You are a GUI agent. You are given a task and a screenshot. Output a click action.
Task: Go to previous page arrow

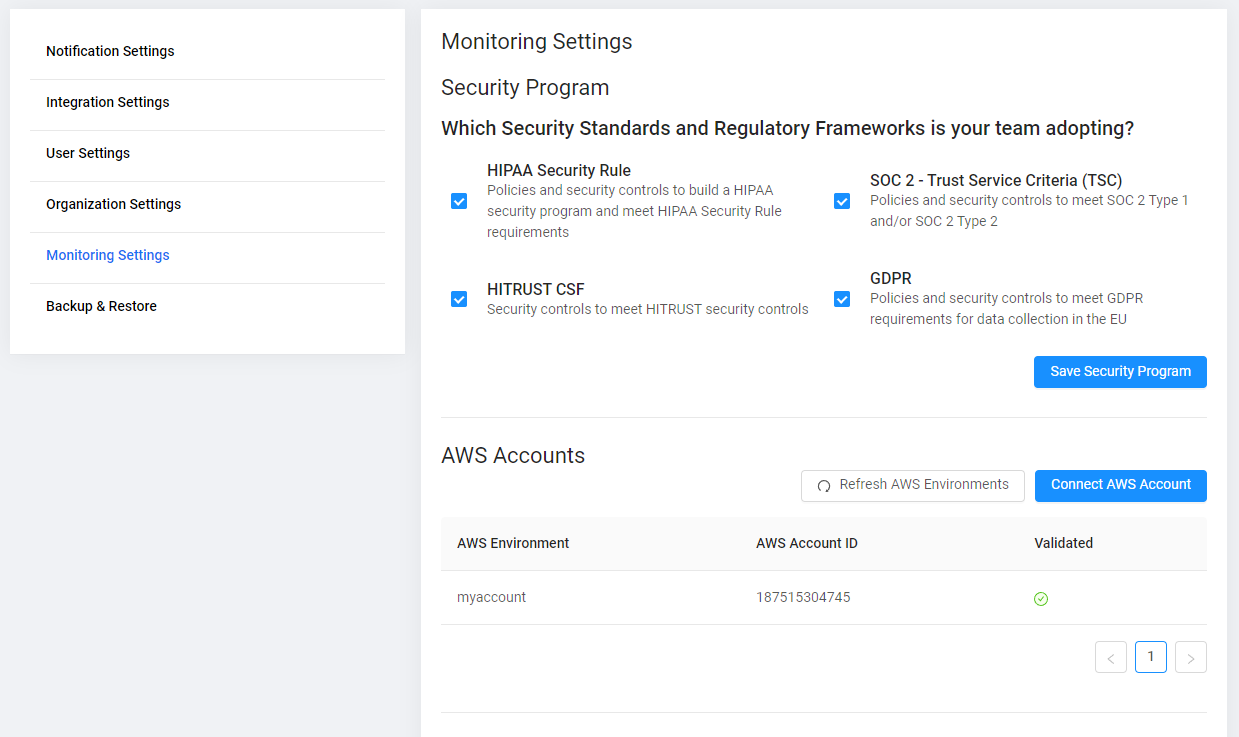[x=1111, y=657]
